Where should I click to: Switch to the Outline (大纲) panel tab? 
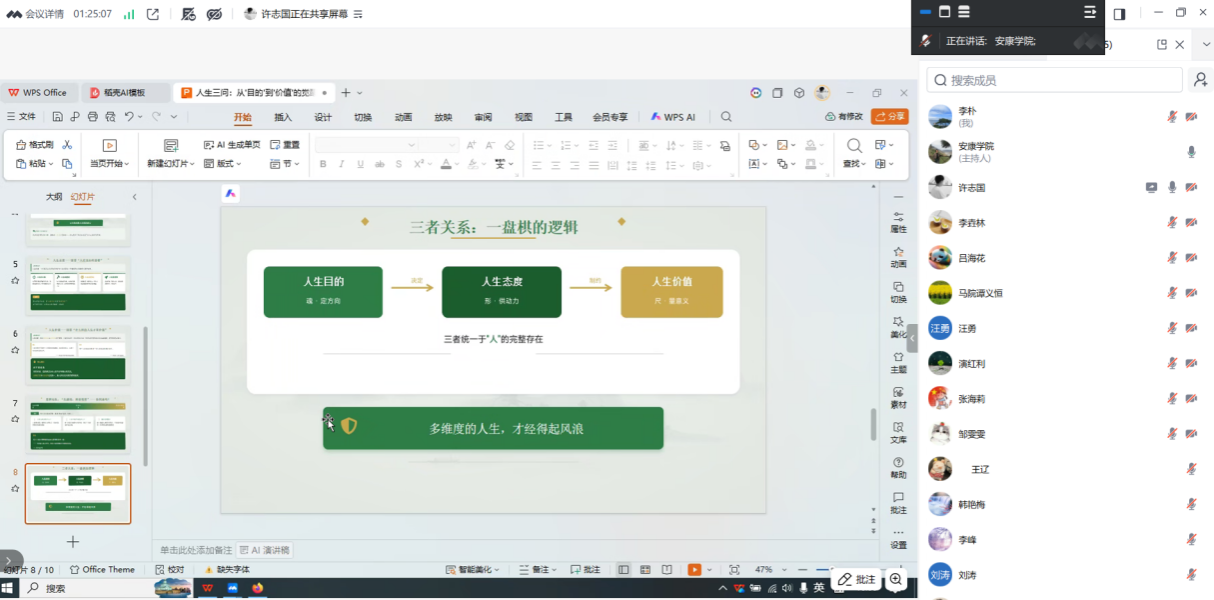click(x=54, y=197)
